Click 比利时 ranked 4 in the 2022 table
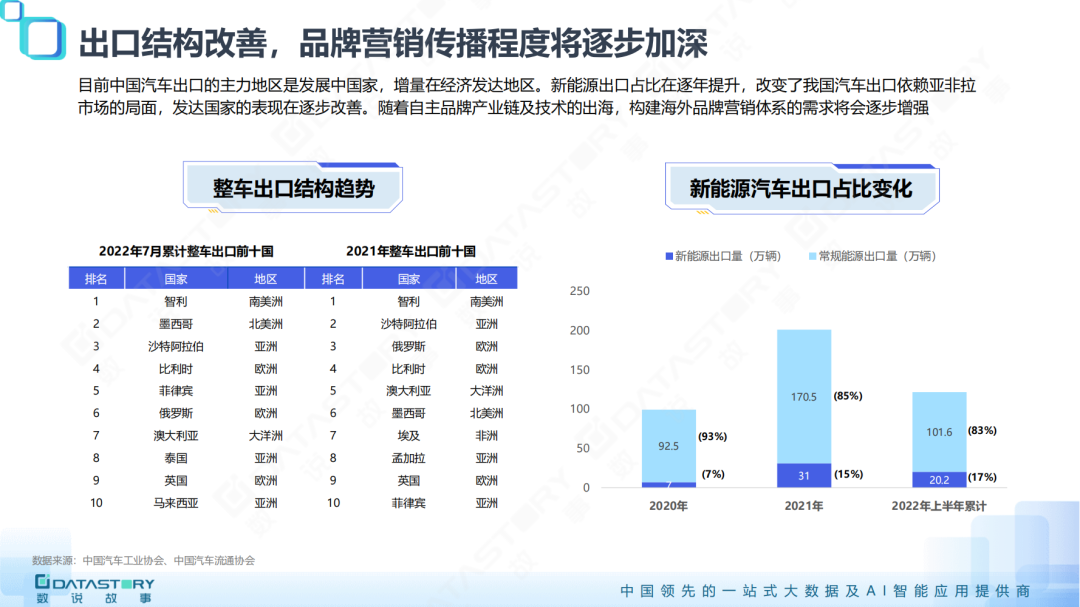The height and width of the screenshot is (607, 1080). tap(176, 369)
